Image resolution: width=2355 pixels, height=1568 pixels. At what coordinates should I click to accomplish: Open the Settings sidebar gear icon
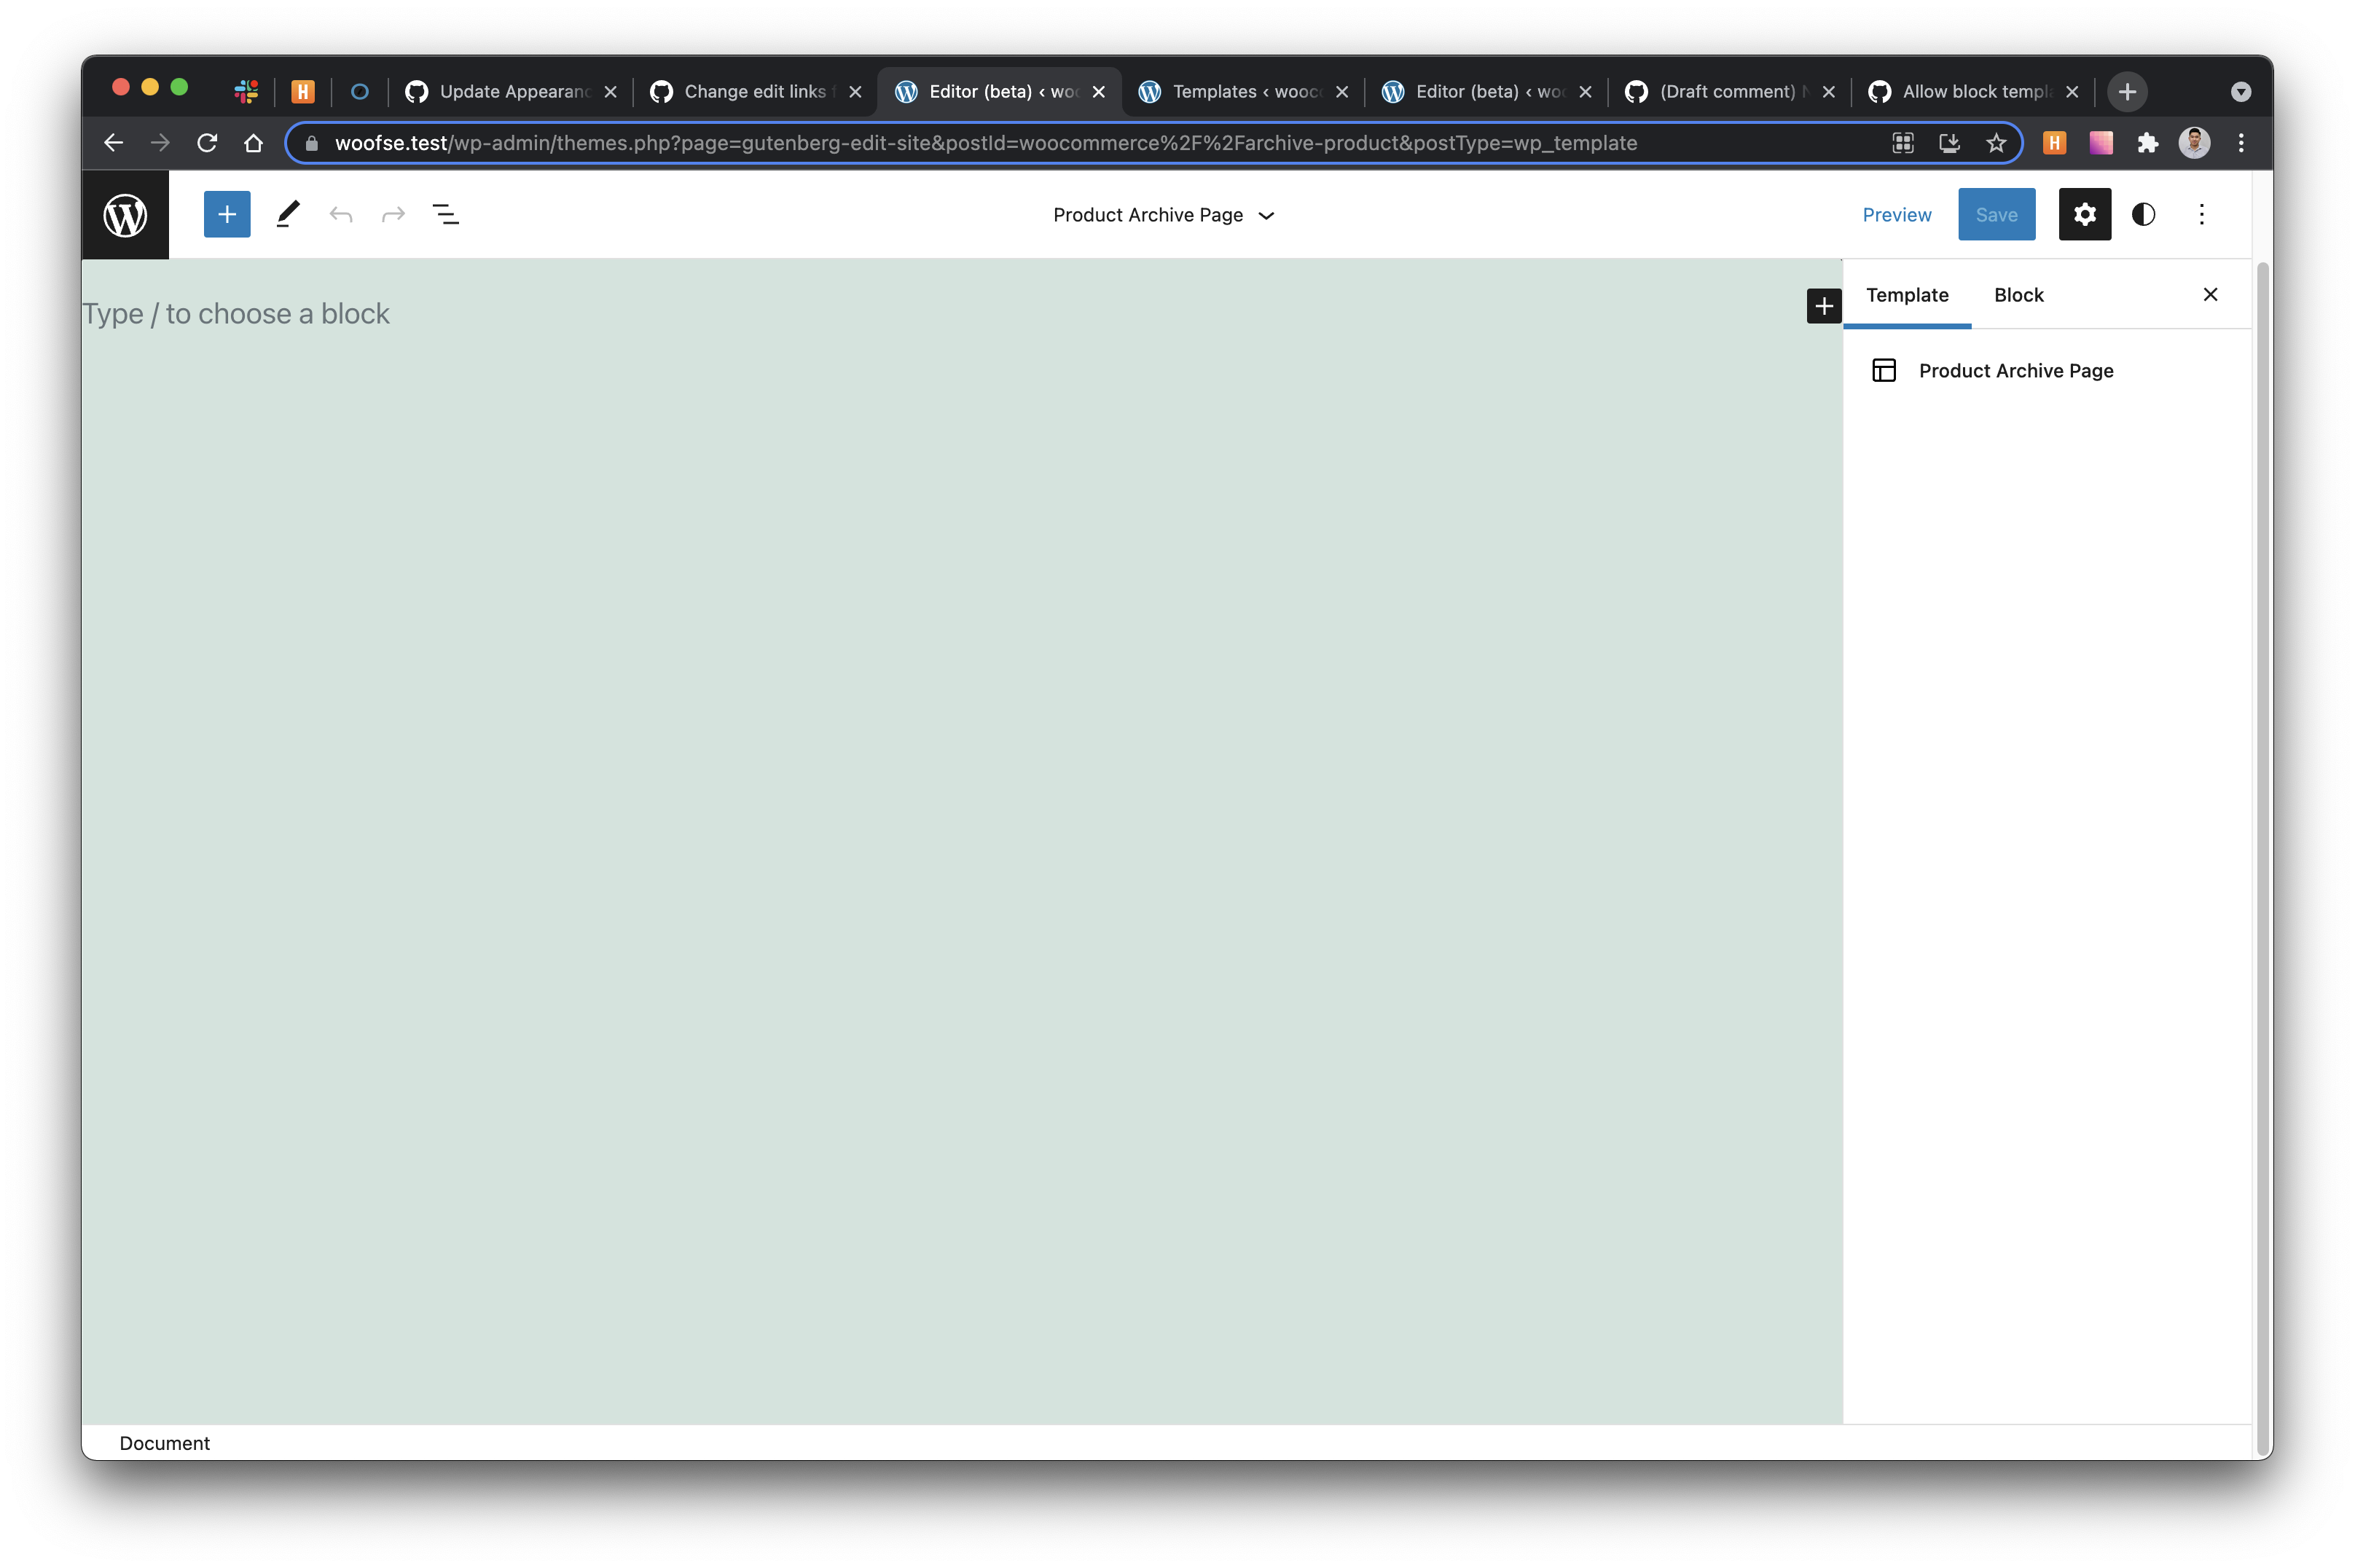(2085, 214)
